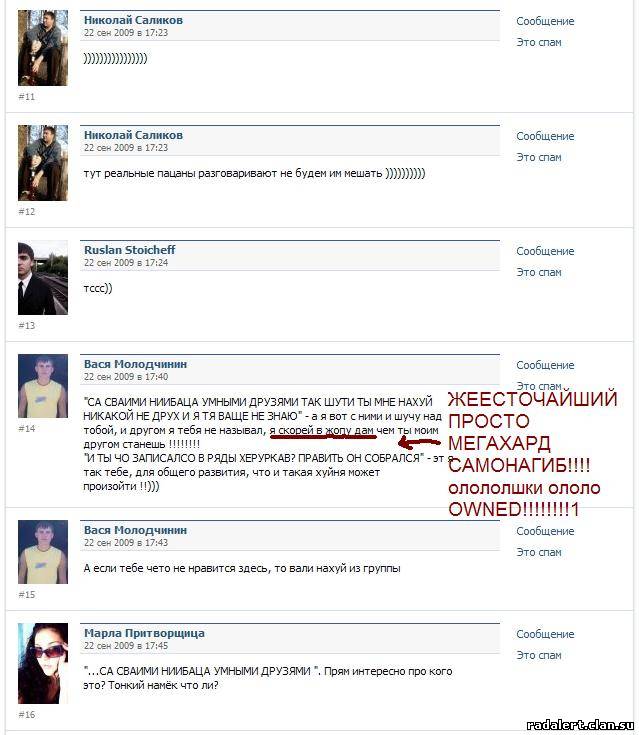Open Ruslan Stoicheff profile photo
This screenshot has width=639, height=735.
43,278
